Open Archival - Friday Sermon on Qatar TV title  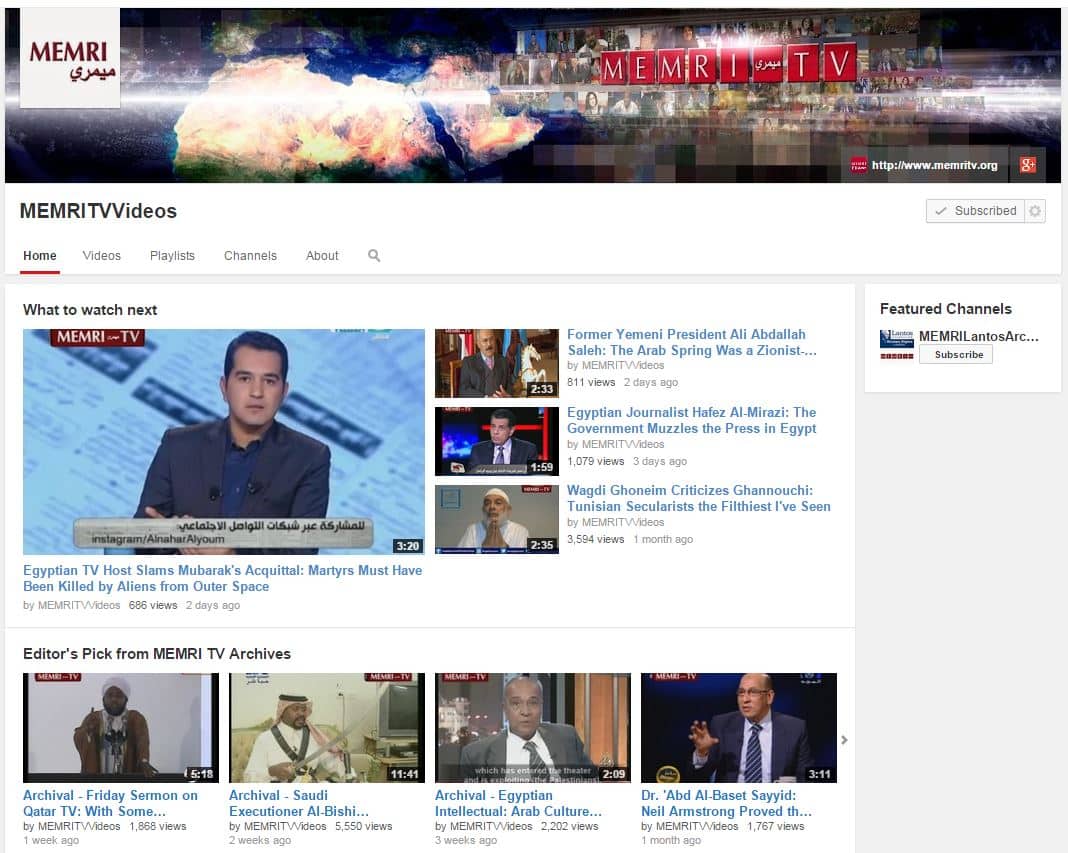pos(110,803)
